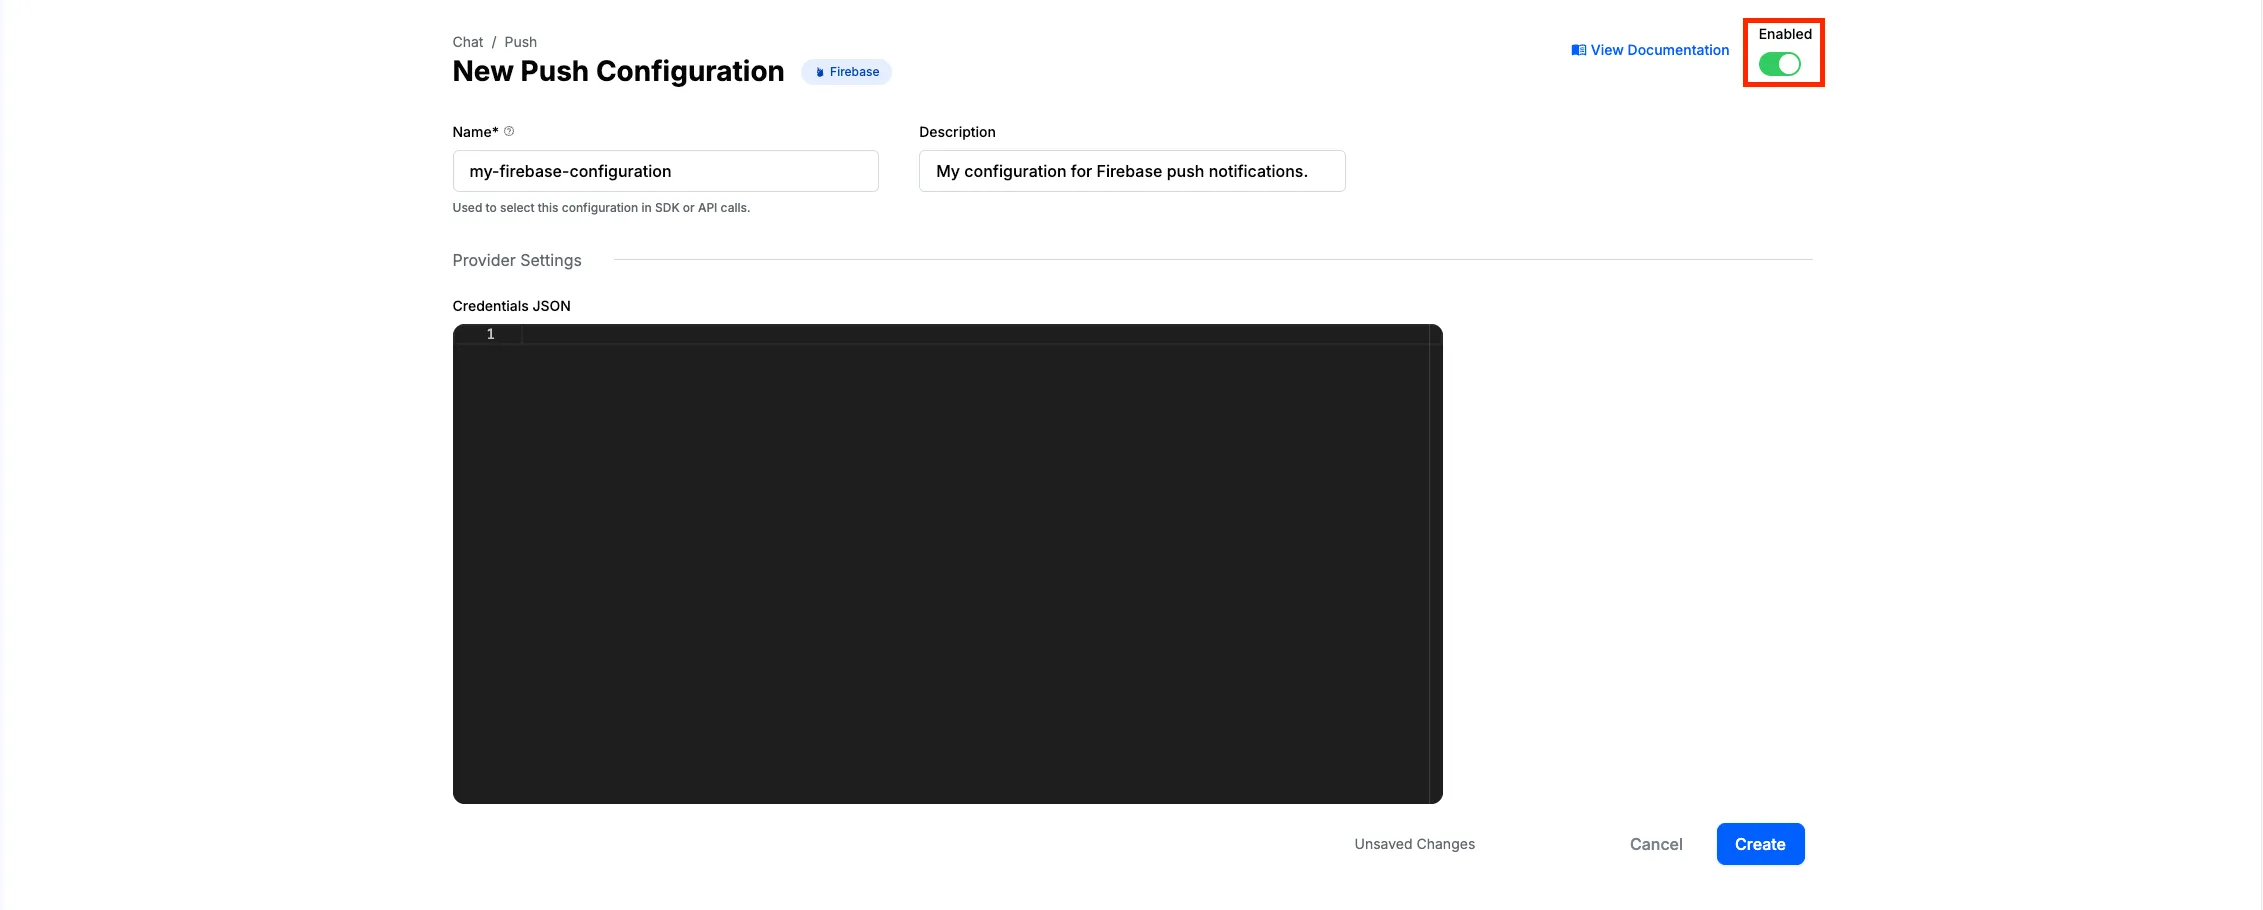
Task: Click line number 1 in the JSON editor
Action: [490, 333]
